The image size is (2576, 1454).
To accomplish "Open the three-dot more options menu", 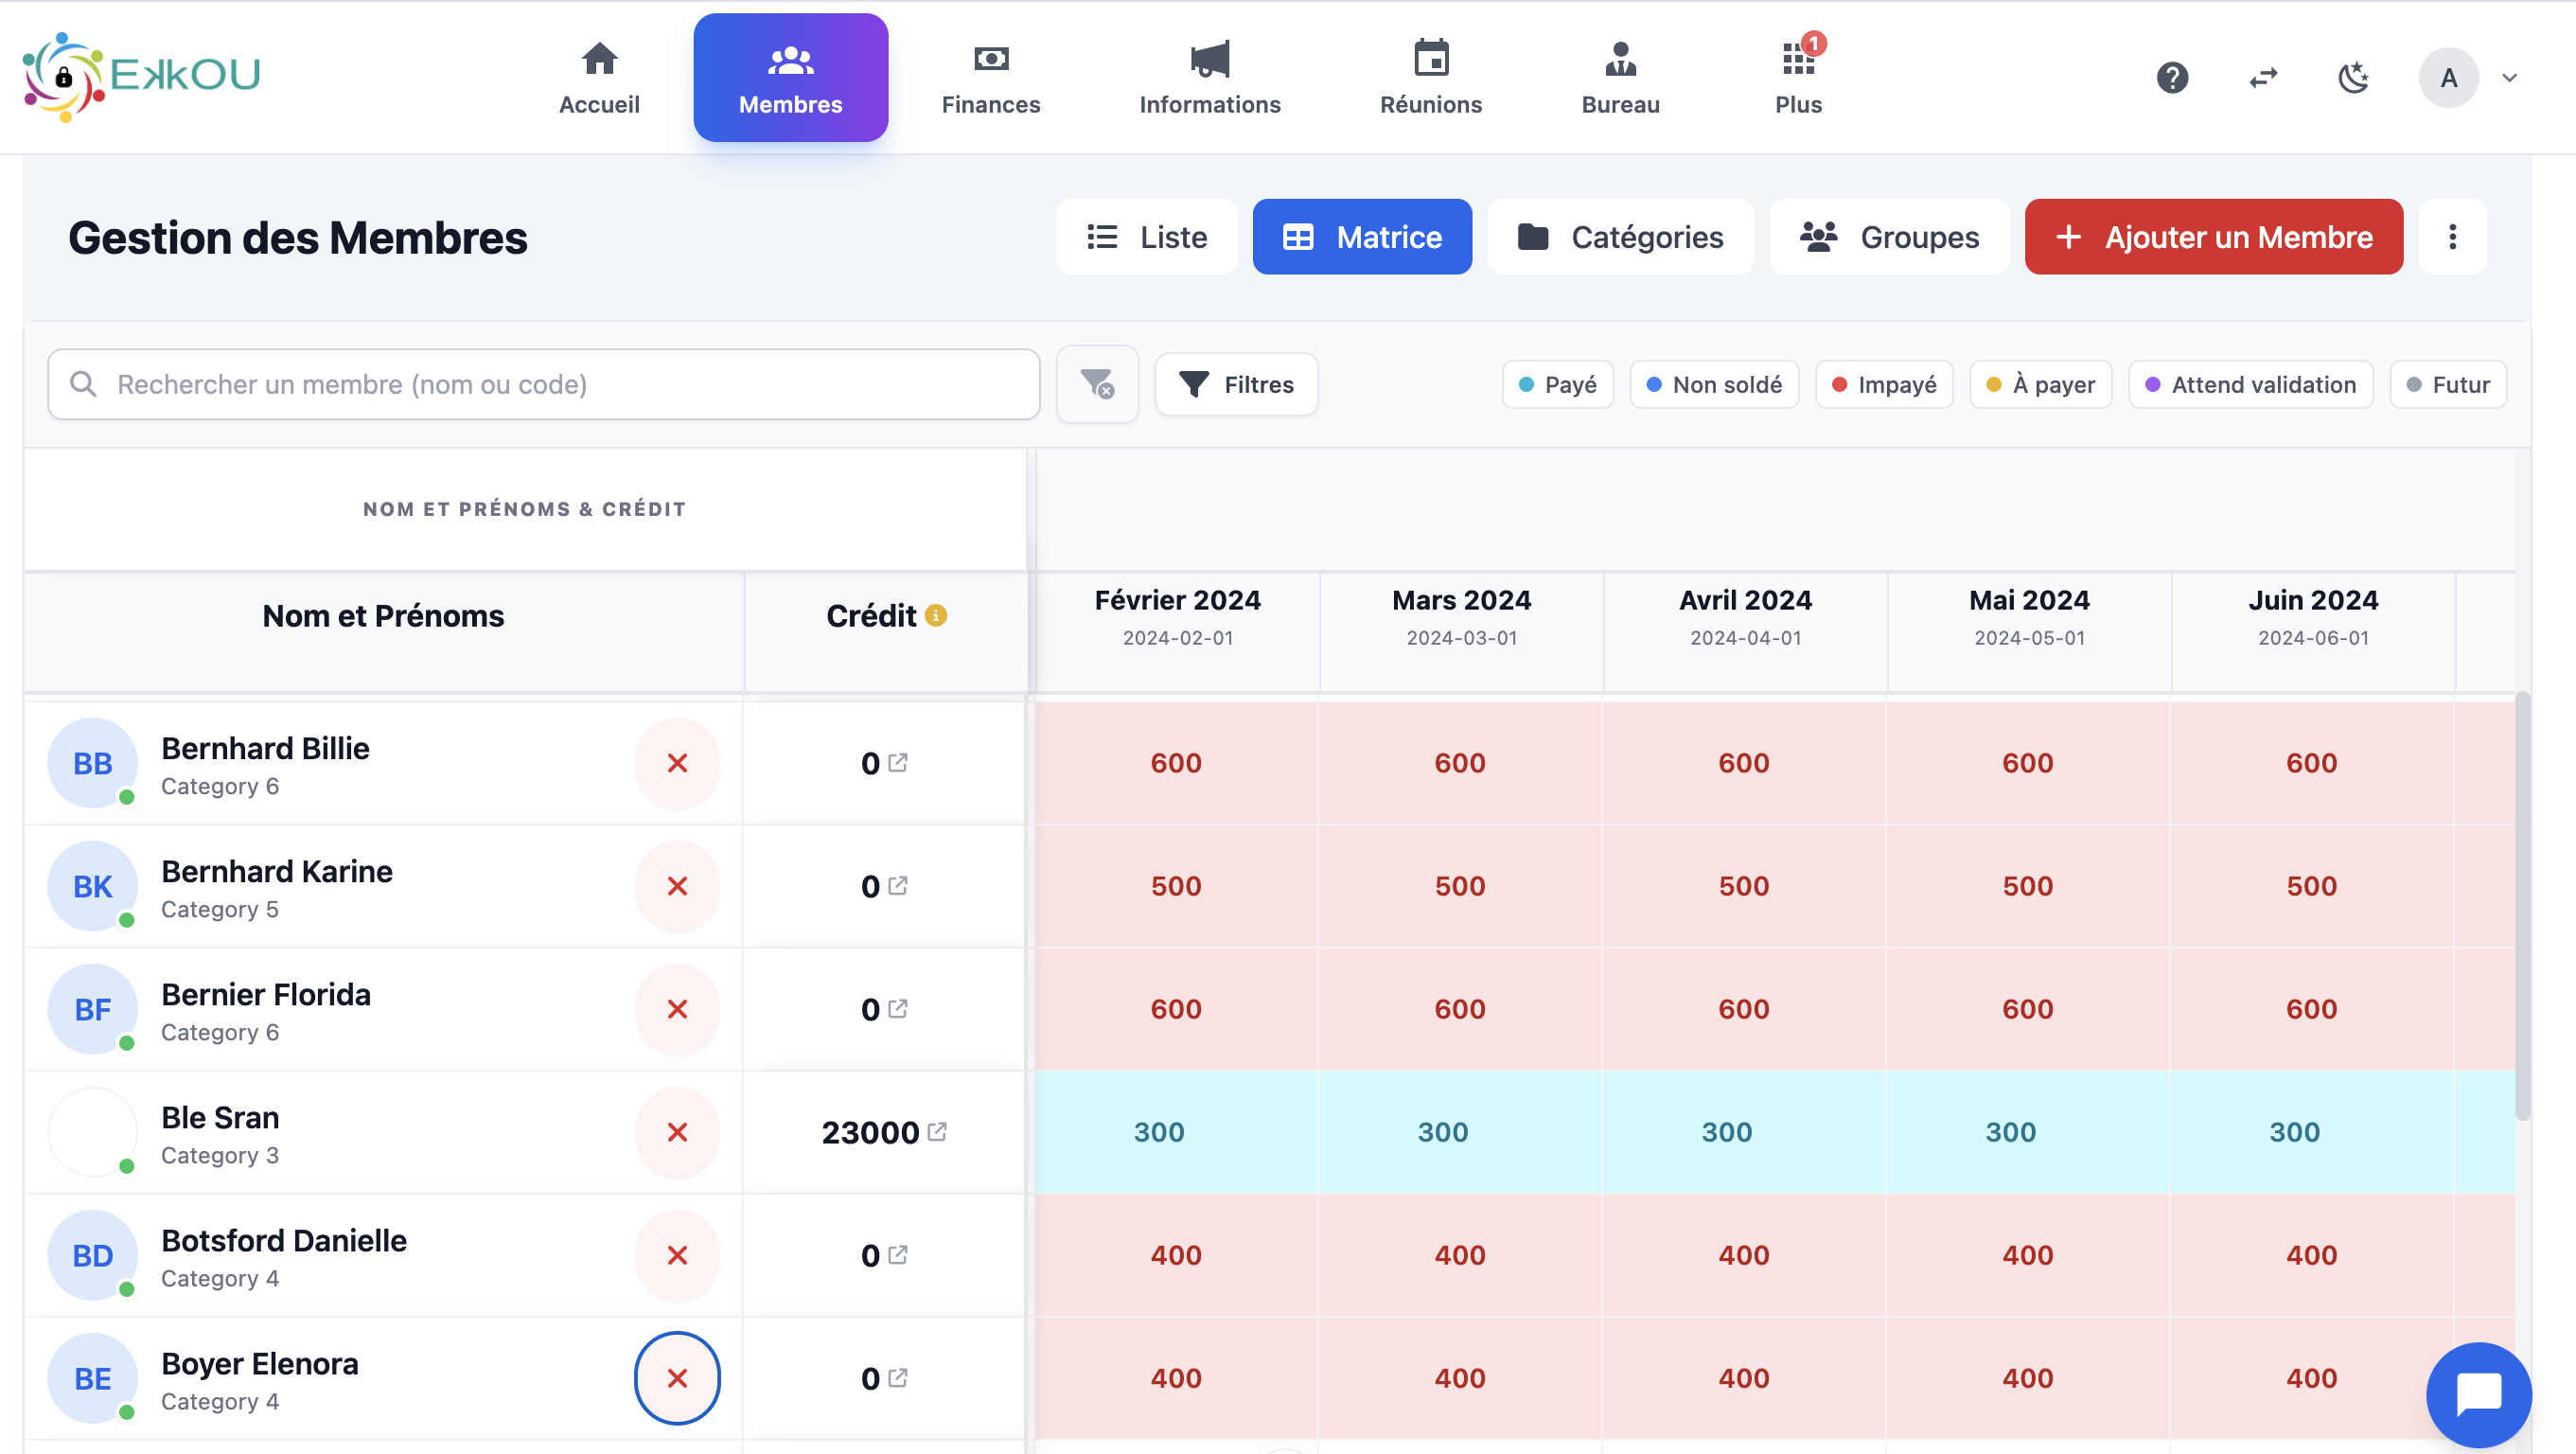I will pos(2452,236).
